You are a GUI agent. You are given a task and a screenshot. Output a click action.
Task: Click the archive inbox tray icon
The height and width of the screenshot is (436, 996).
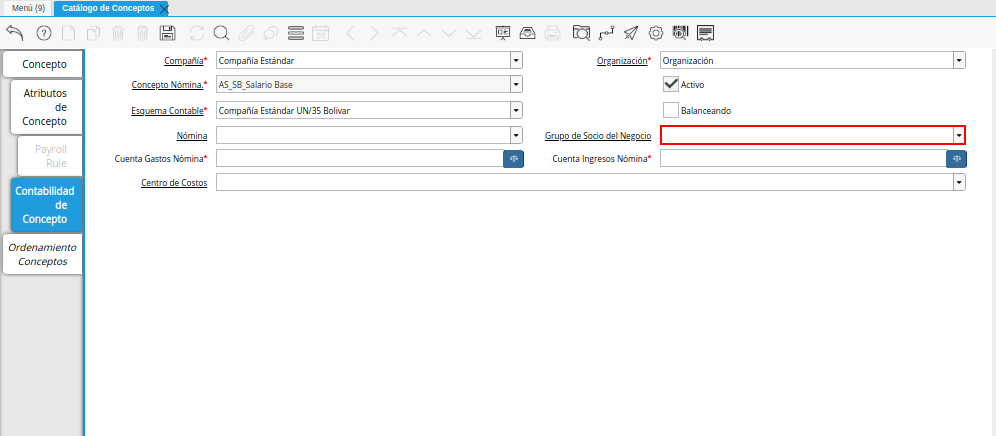pos(528,33)
